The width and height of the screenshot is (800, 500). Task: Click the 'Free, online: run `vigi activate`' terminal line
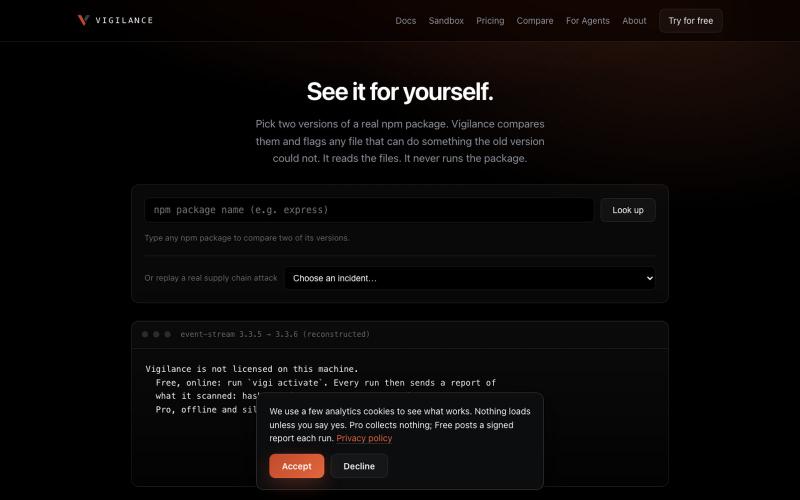click(x=326, y=383)
